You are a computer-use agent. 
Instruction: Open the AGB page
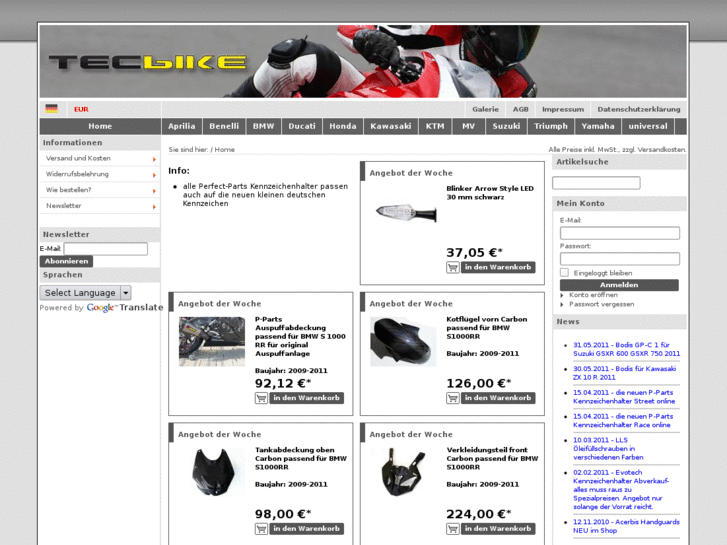(x=521, y=109)
